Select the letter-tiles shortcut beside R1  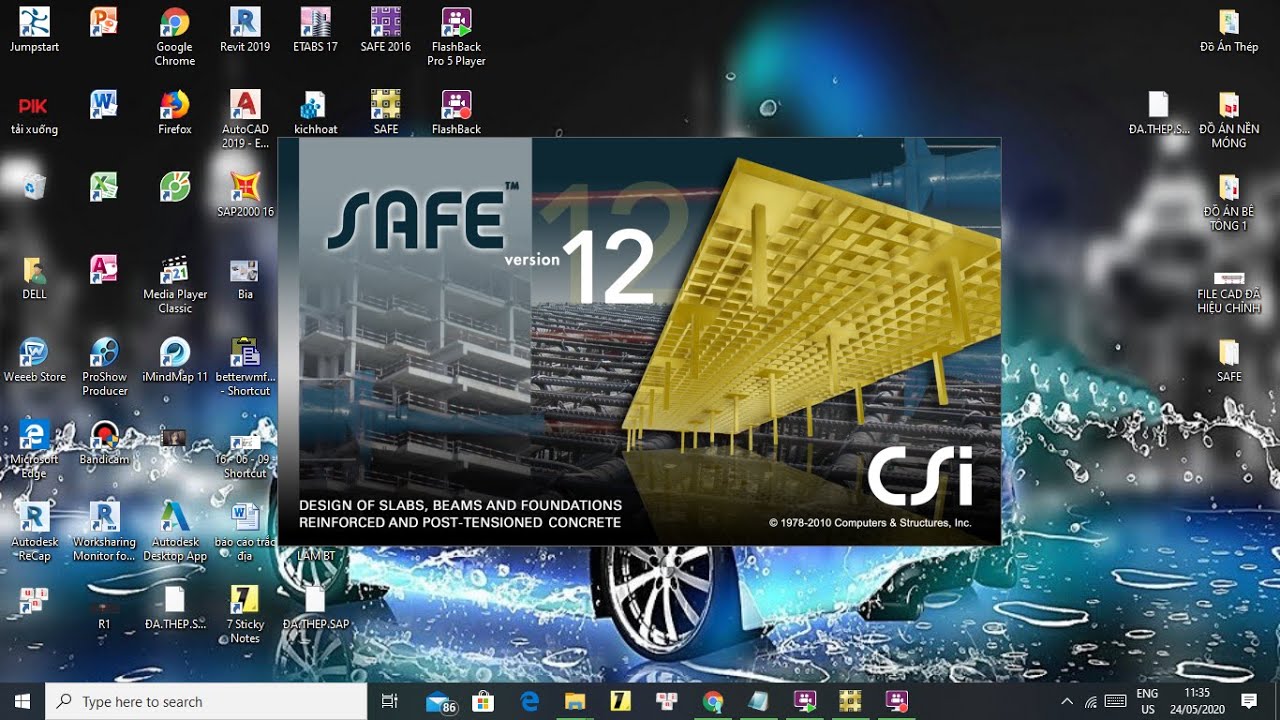click(34, 599)
